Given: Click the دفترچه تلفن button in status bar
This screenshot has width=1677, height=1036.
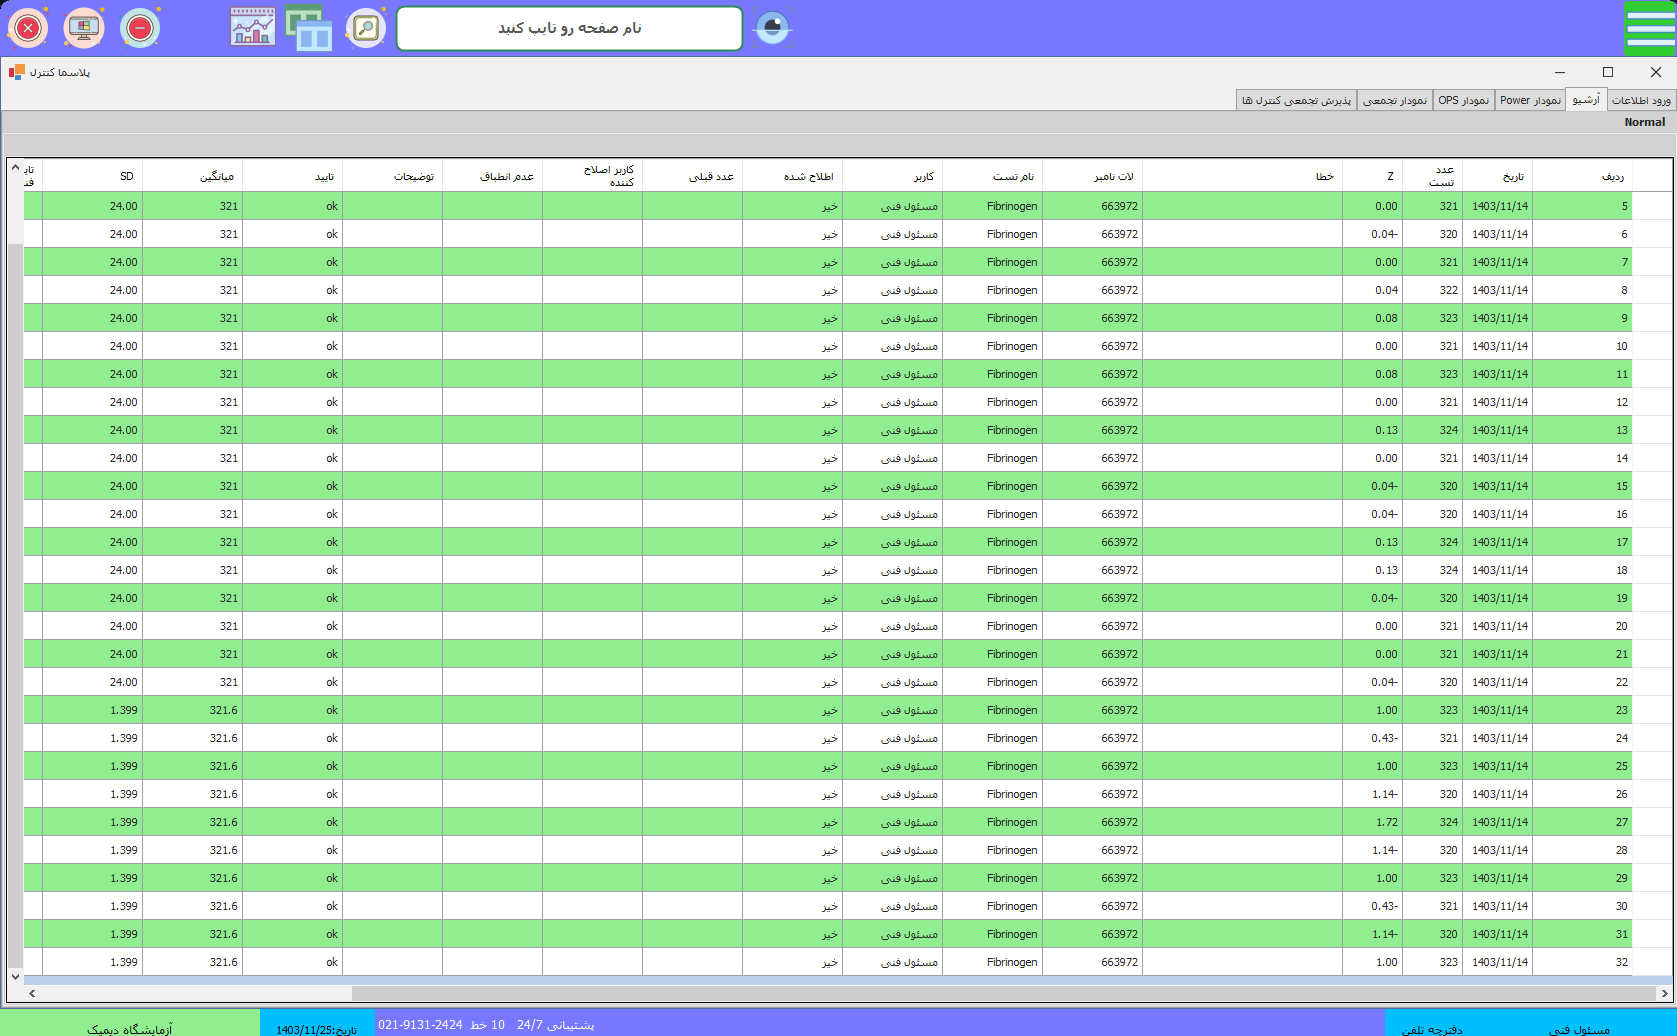Looking at the screenshot, I should (x=1431, y=1029).
